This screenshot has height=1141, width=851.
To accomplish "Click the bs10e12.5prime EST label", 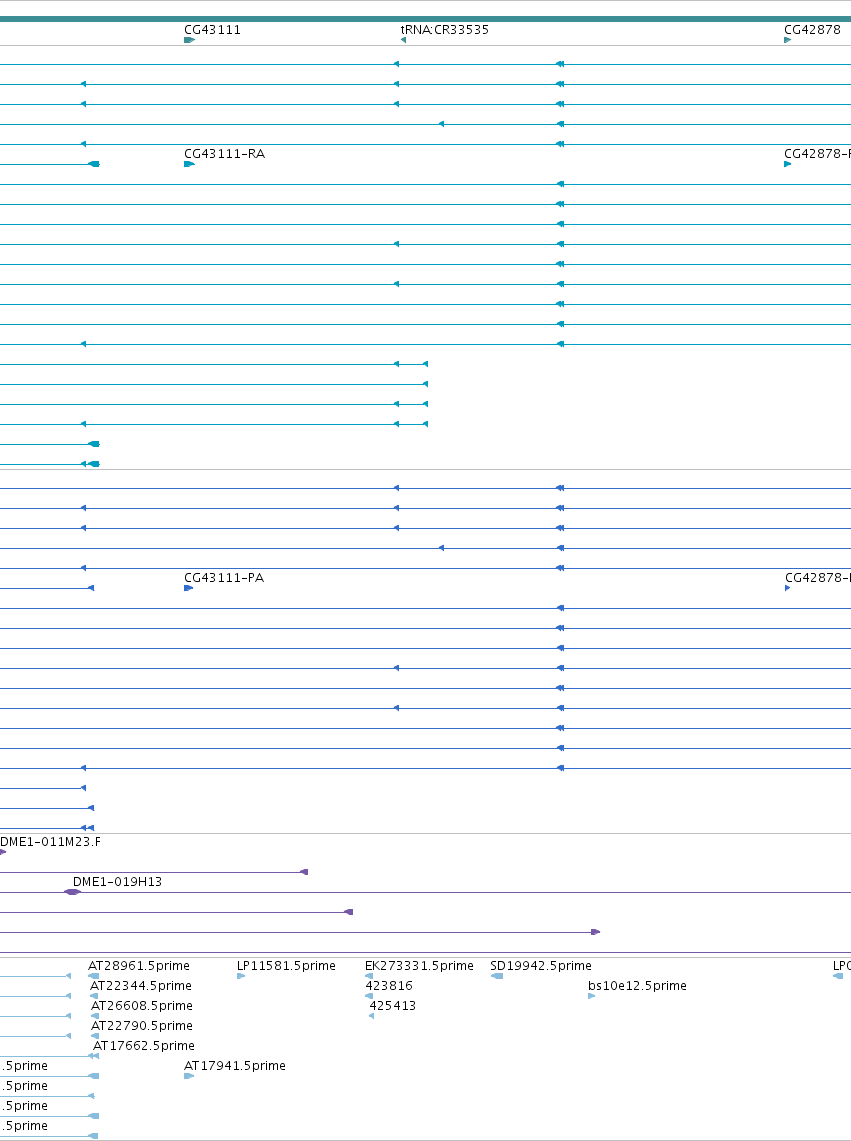I will click(x=638, y=986).
